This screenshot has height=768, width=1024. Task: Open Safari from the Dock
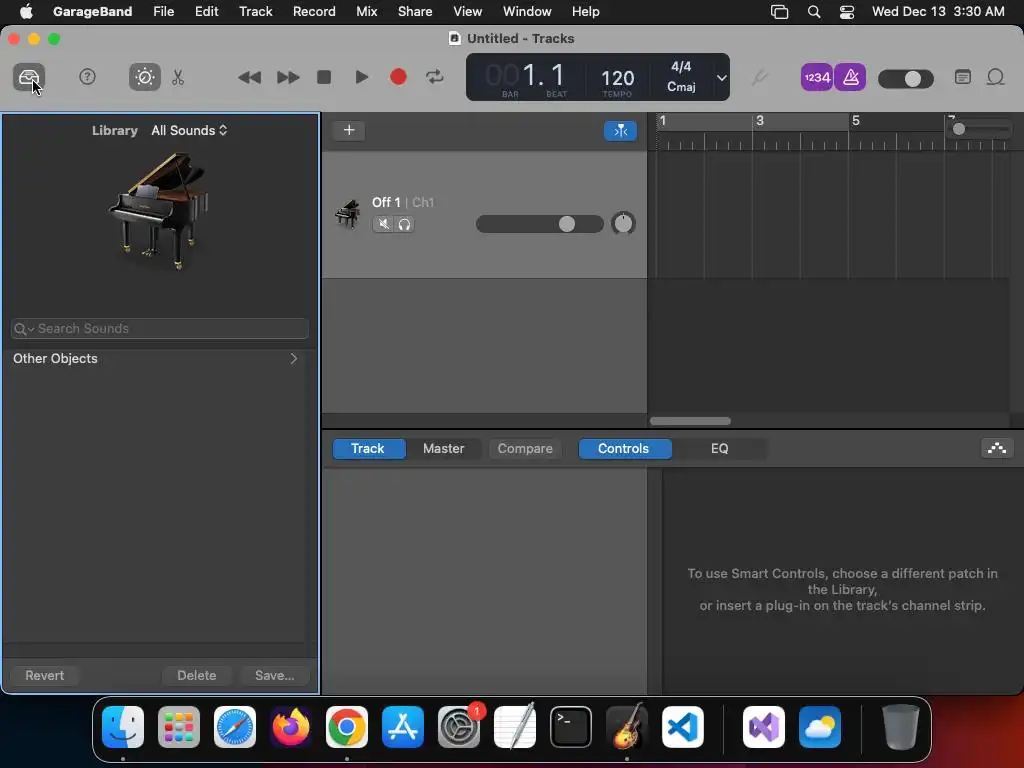235,727
